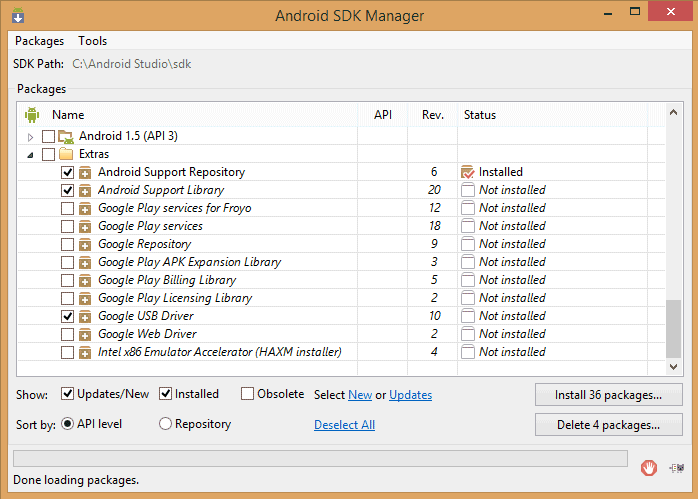
Task: Click status icon in Google Play services row
Action: 468,226
